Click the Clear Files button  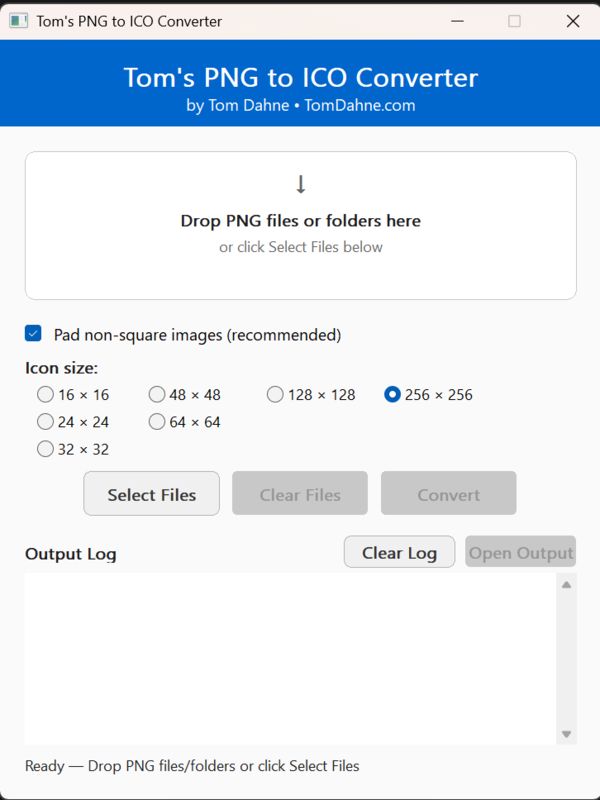point(300,493)
